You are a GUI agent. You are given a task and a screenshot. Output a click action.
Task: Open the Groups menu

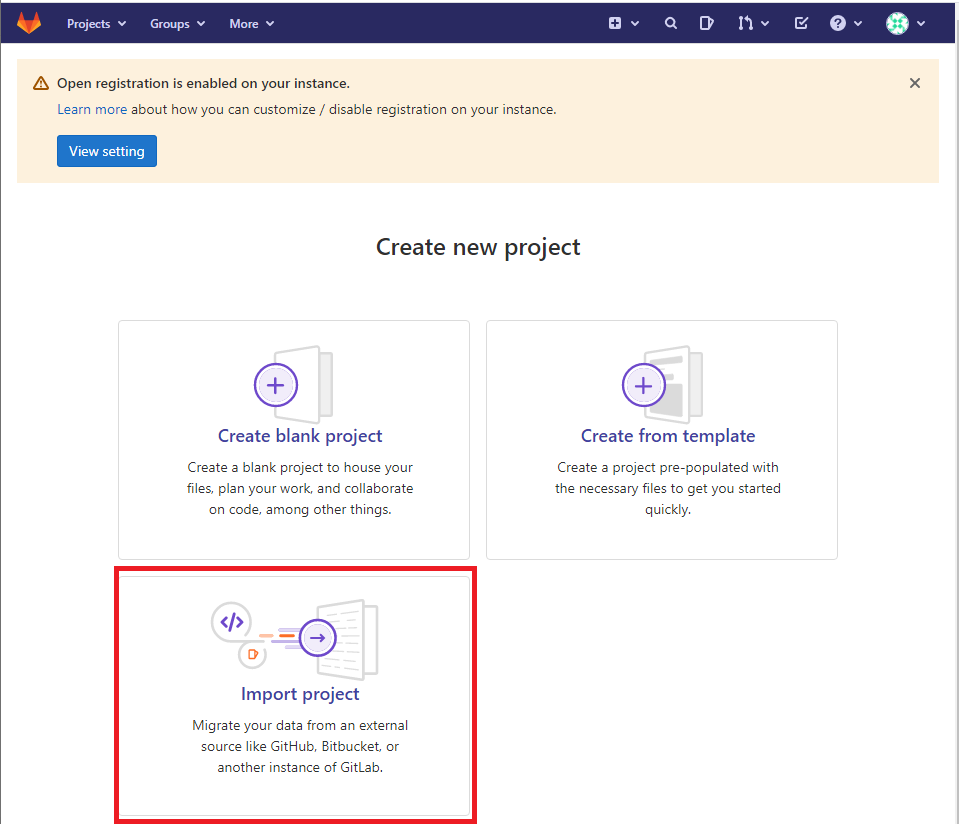(x=177, y=24)
